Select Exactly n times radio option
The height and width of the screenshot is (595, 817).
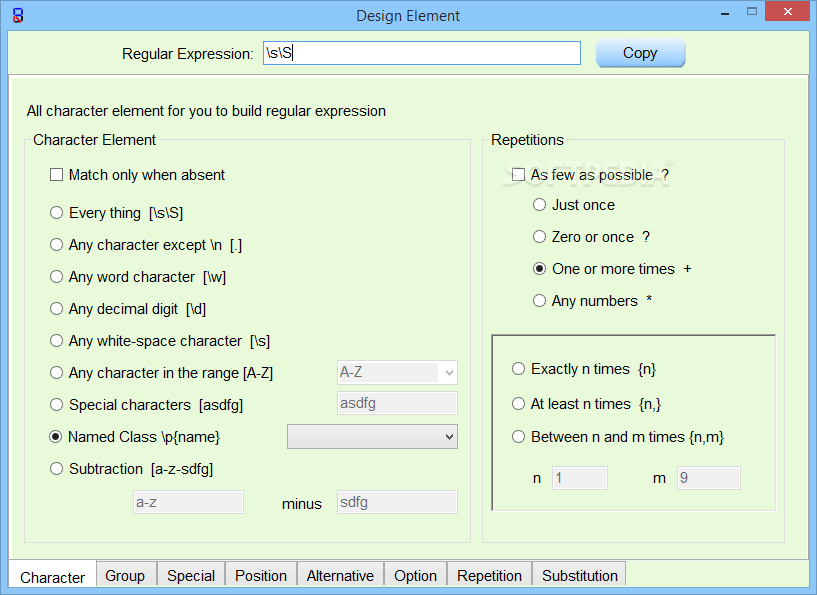point(518,369)
